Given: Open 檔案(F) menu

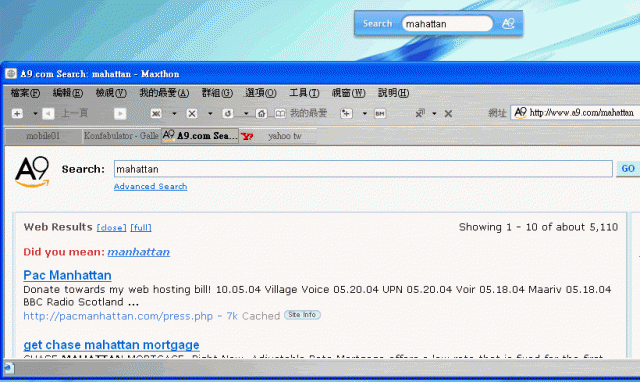Looking at the screenshot, I should 25,93.
